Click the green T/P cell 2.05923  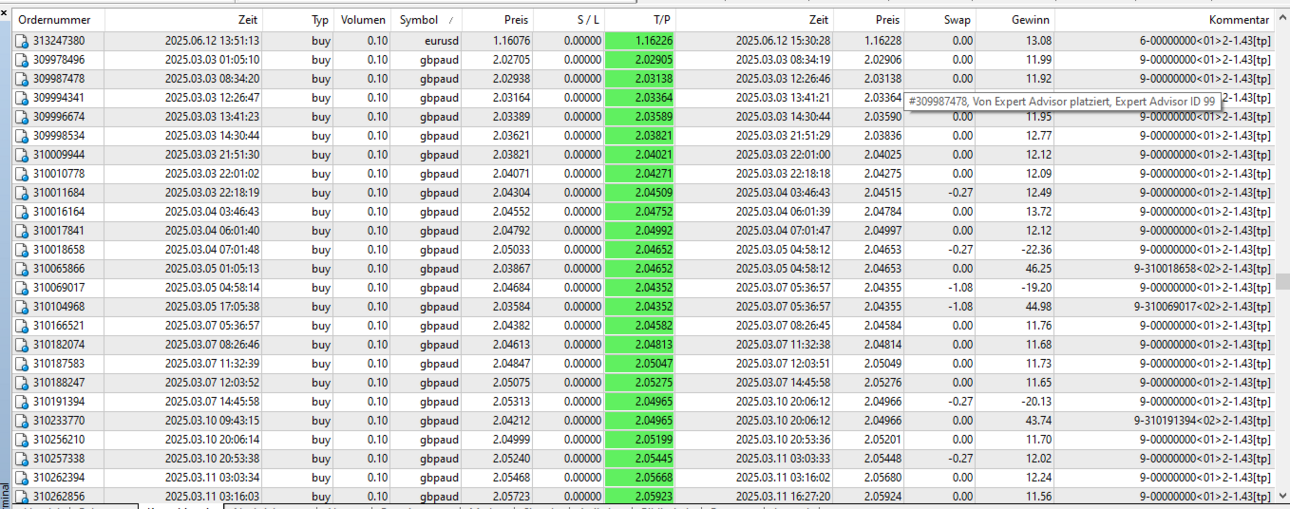click(640, 497)
